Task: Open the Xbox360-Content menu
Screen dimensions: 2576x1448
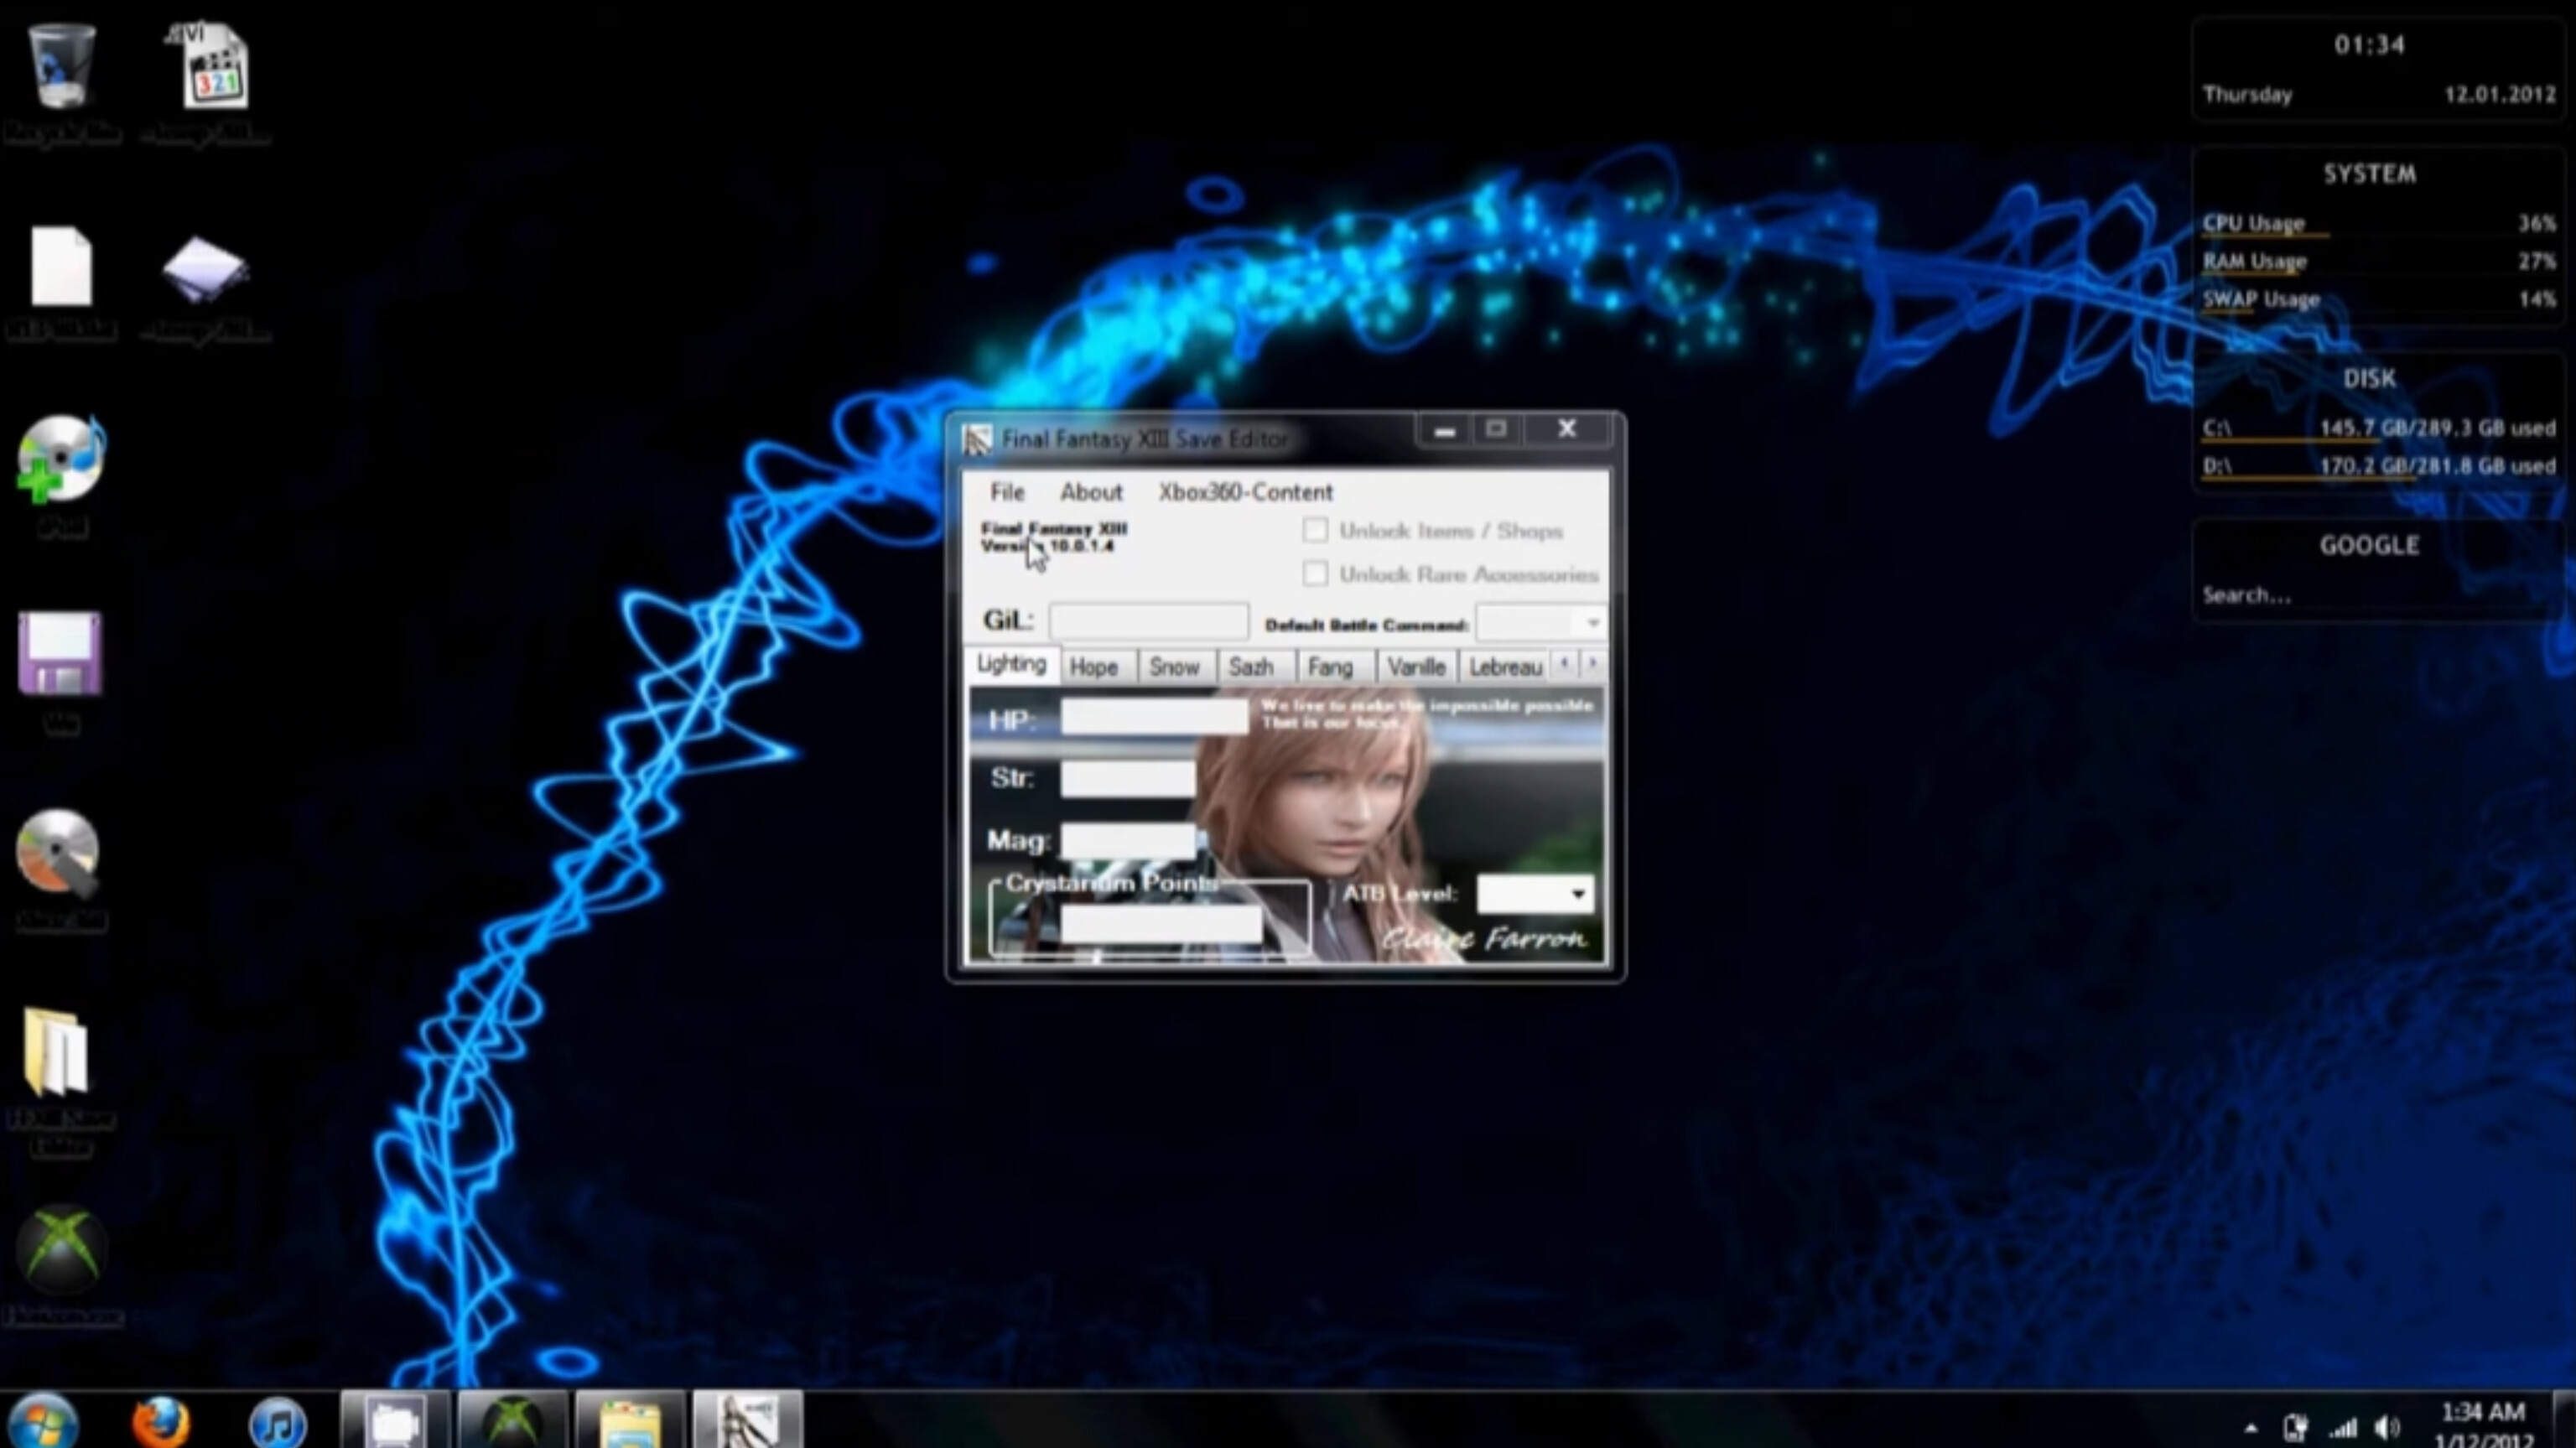Action: [1245, 492]
